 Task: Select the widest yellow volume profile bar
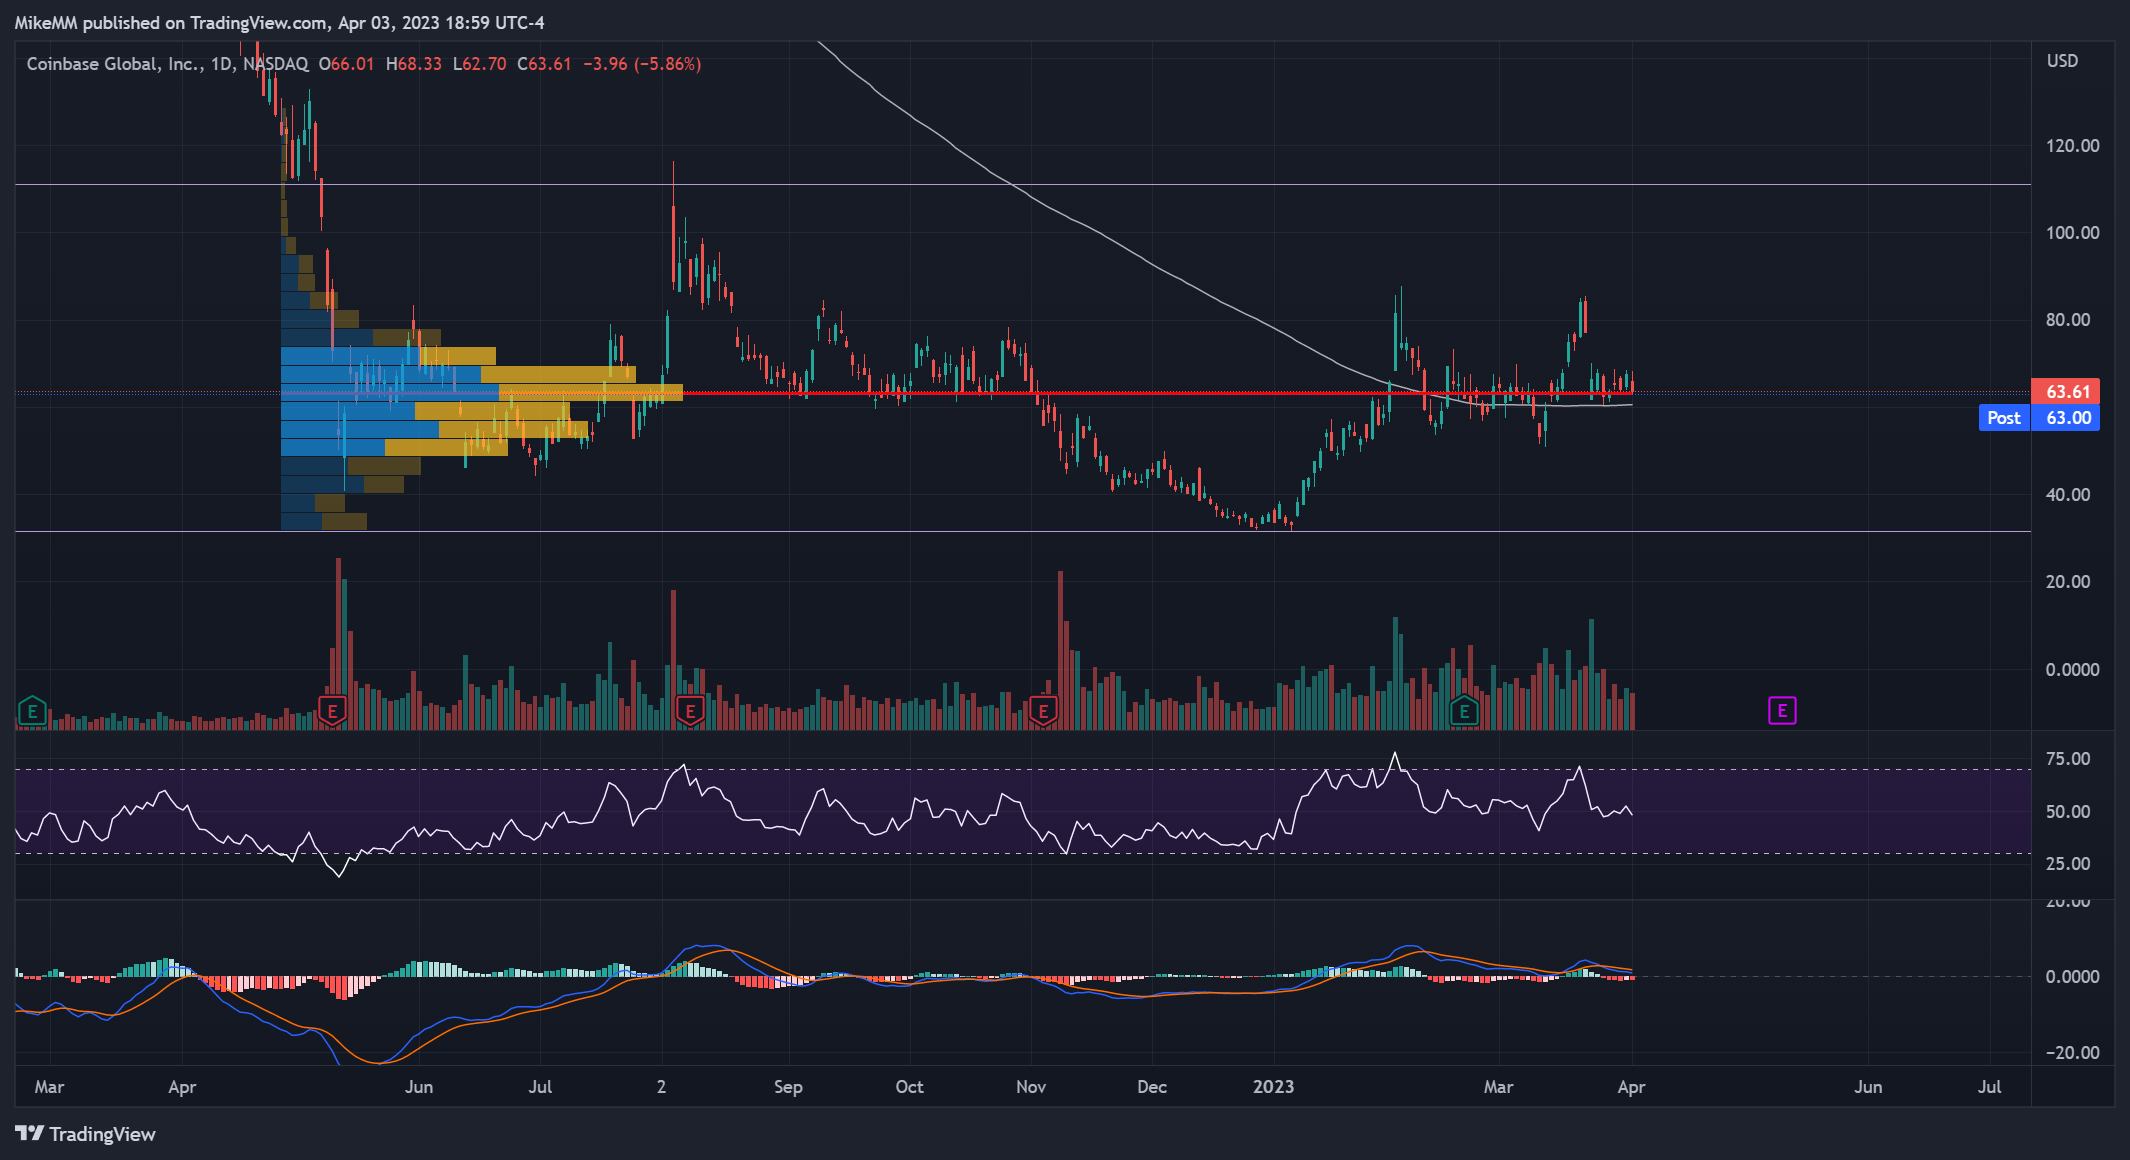(x=590, y=393)
